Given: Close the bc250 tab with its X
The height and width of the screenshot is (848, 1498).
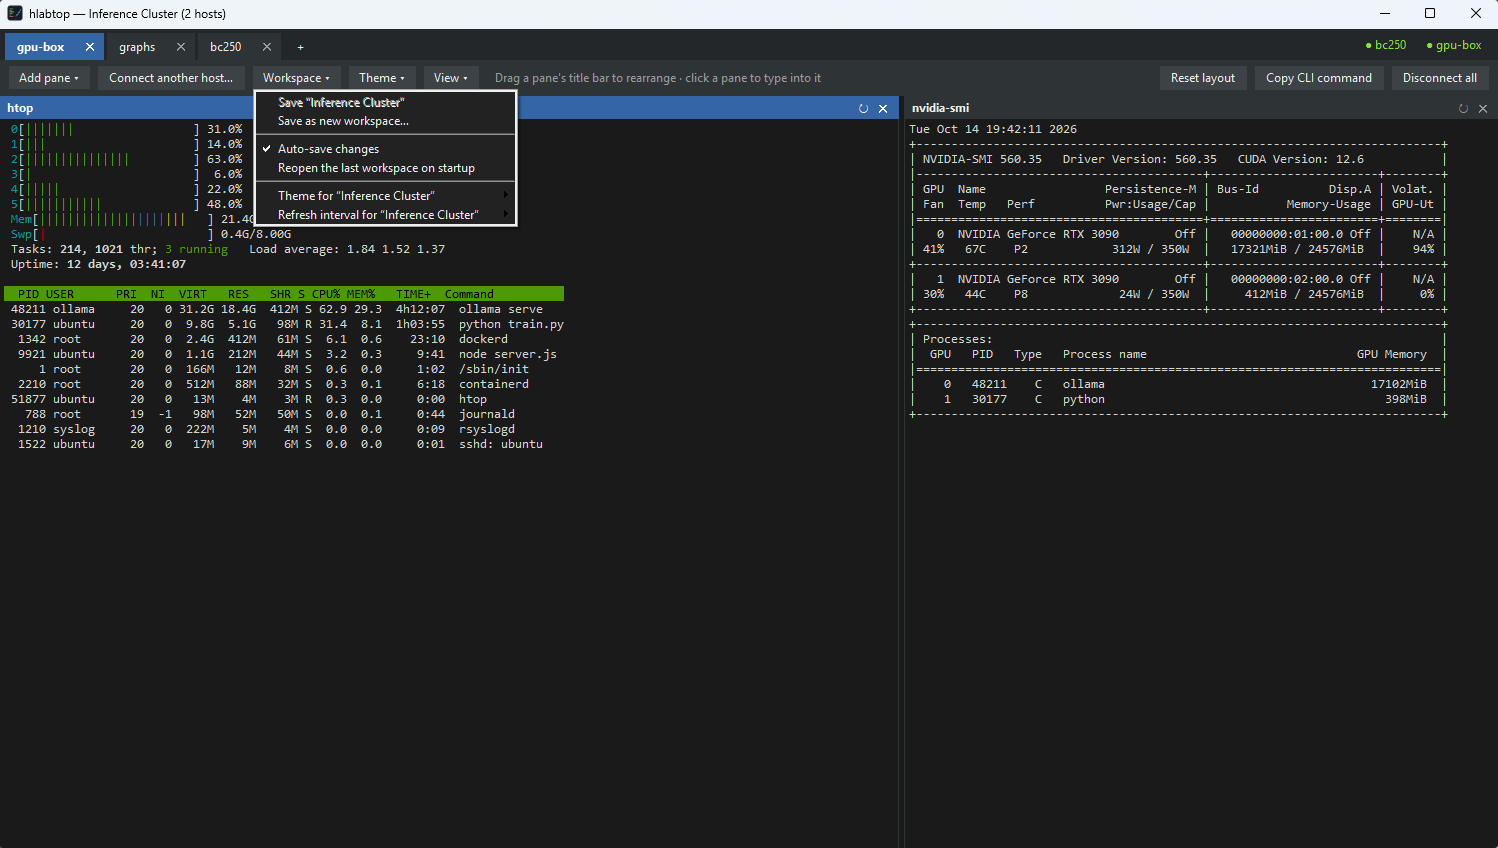Looking at the screenshot, I should (267, 47).
